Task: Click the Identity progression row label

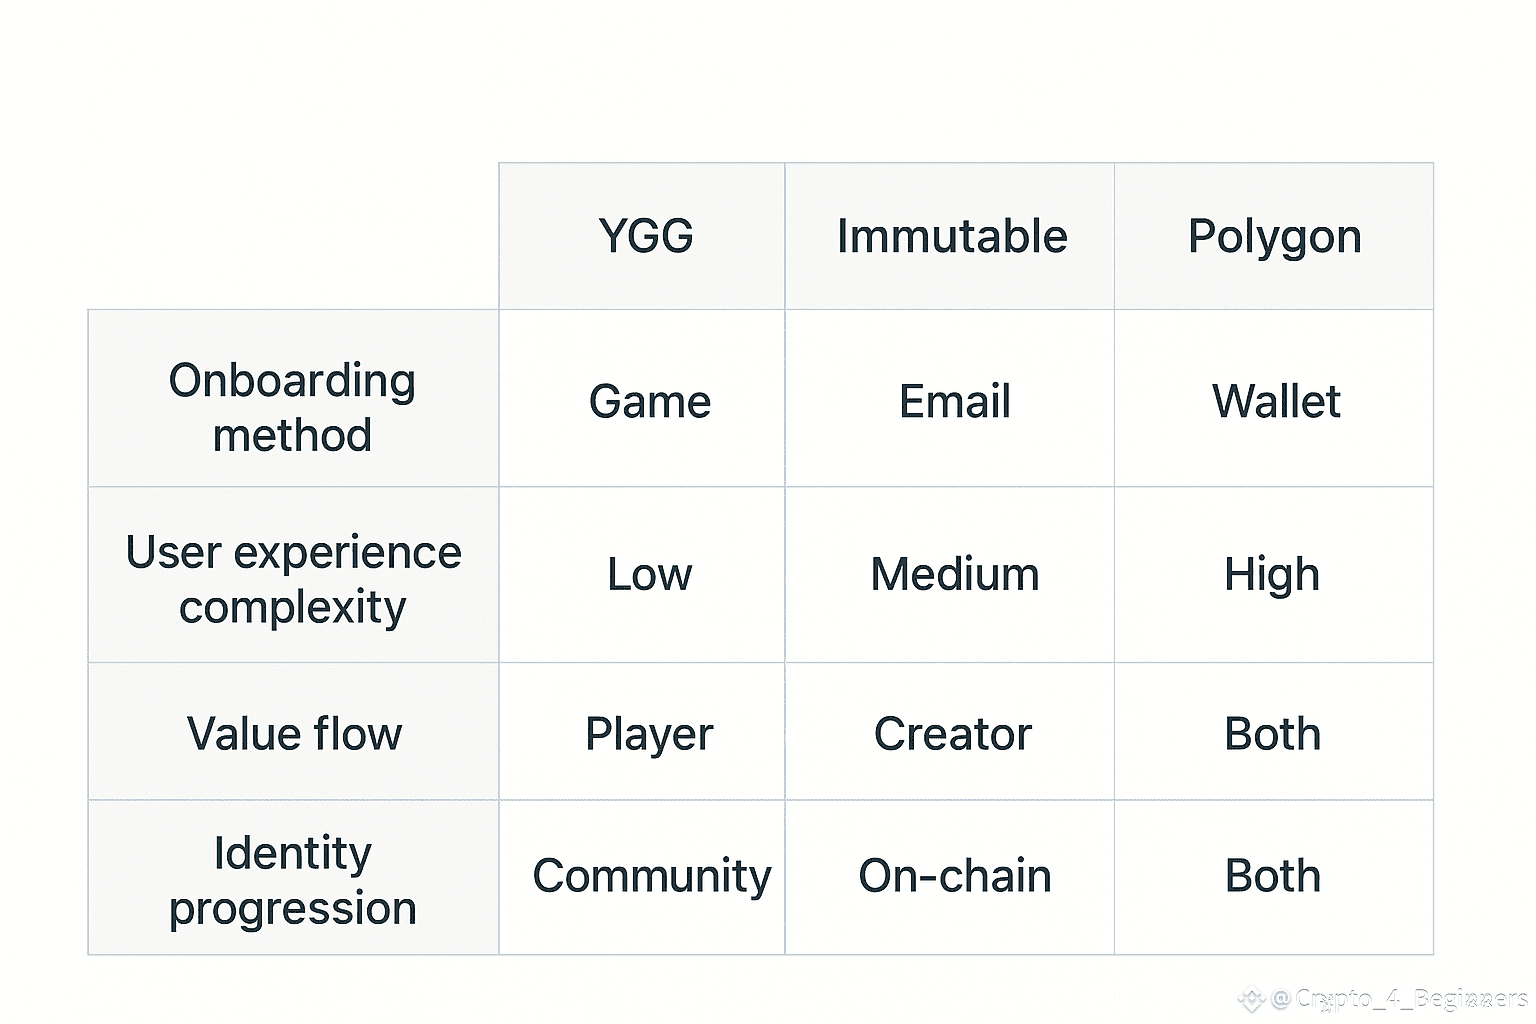Action: (292, 880)
